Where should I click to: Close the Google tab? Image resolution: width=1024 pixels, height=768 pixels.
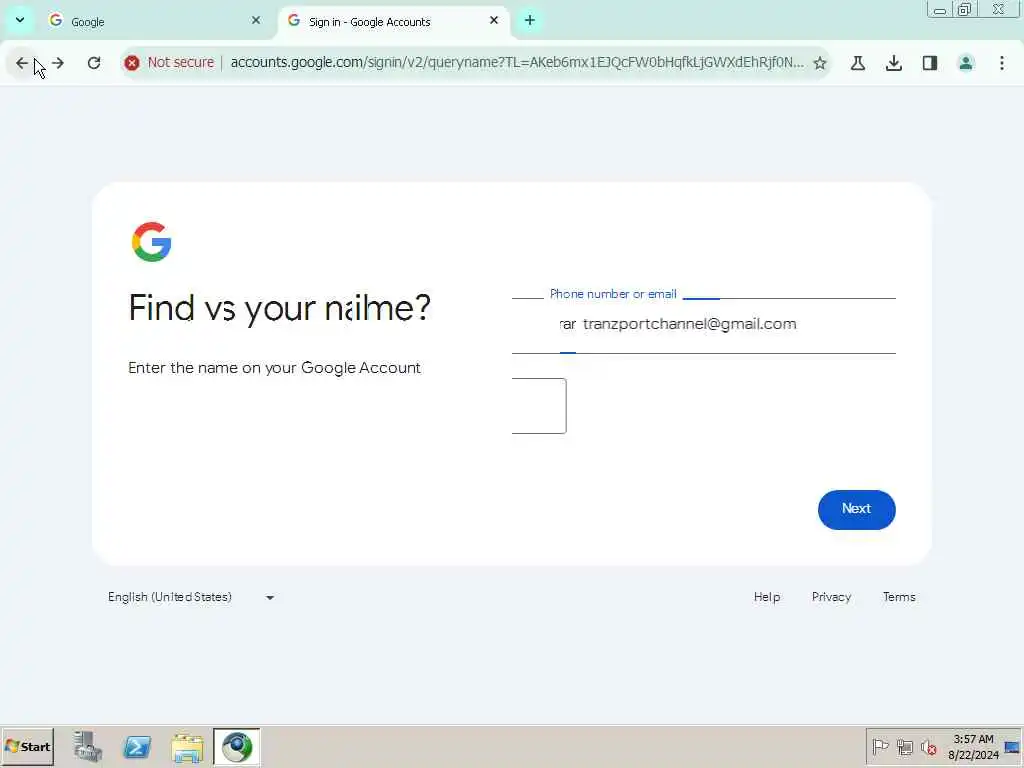tap(256, 21)
